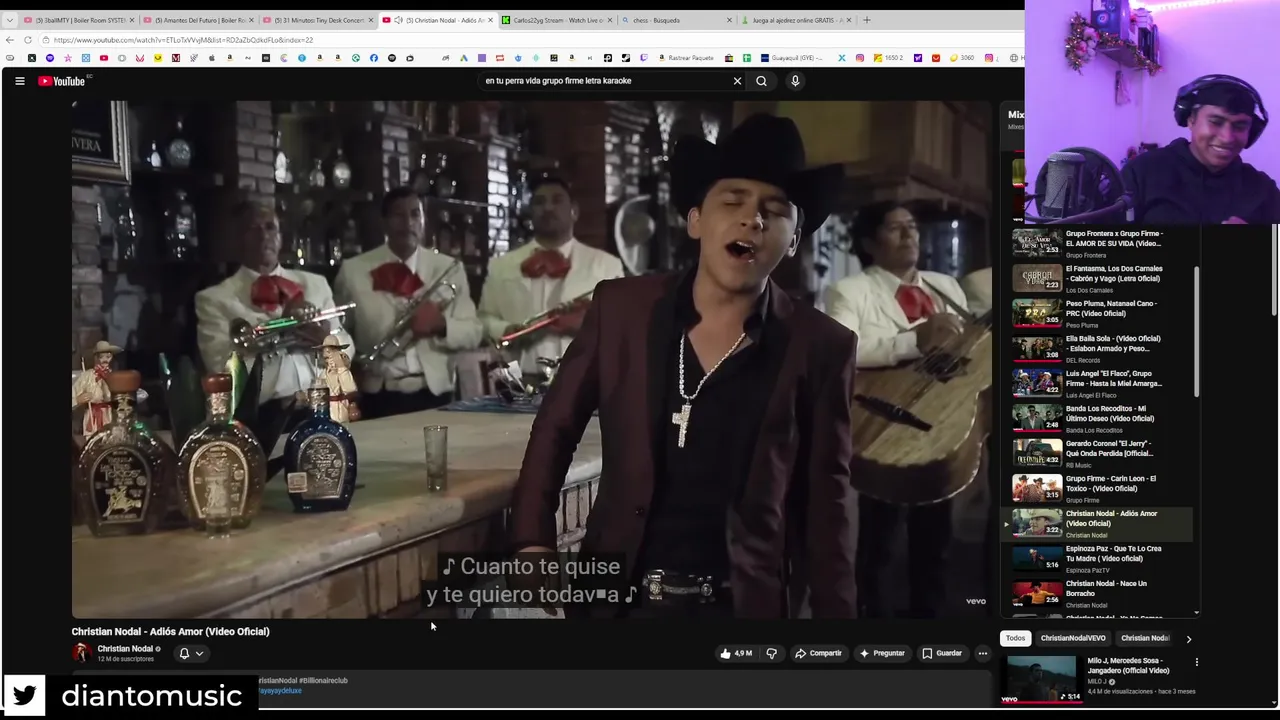
Task: Click the page vertical scrollbar
Action: [1274, 270]
